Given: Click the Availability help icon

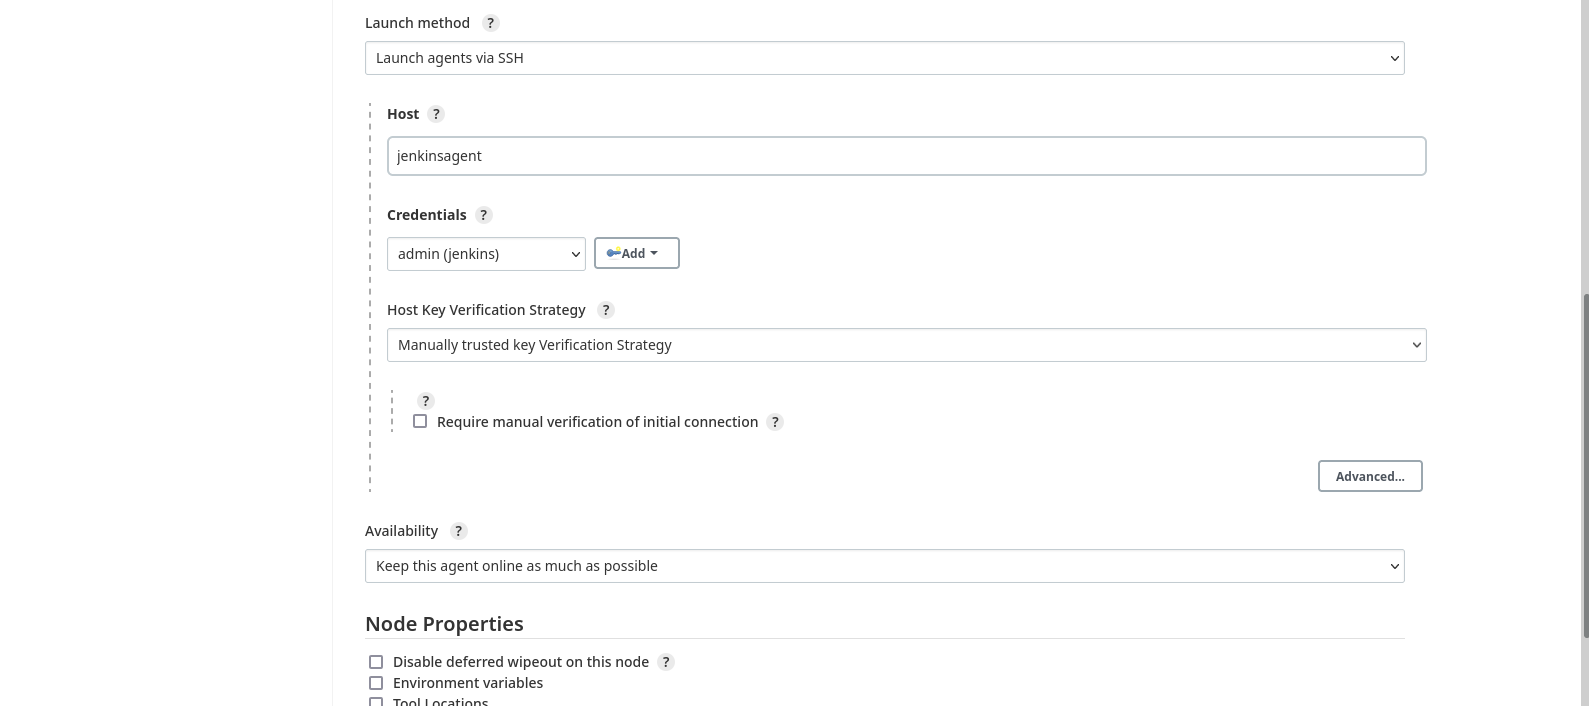Looking at the screenshot, I should [x=458, y=530].
